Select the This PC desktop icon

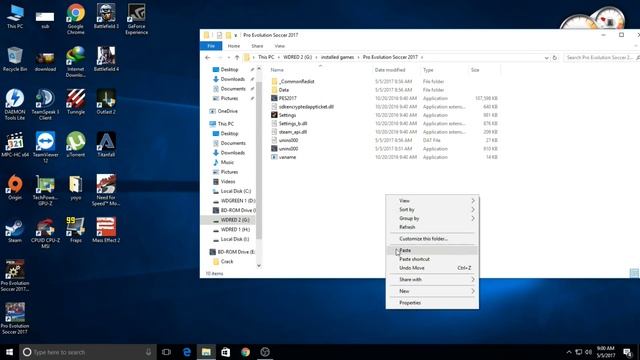pos(15,16)
